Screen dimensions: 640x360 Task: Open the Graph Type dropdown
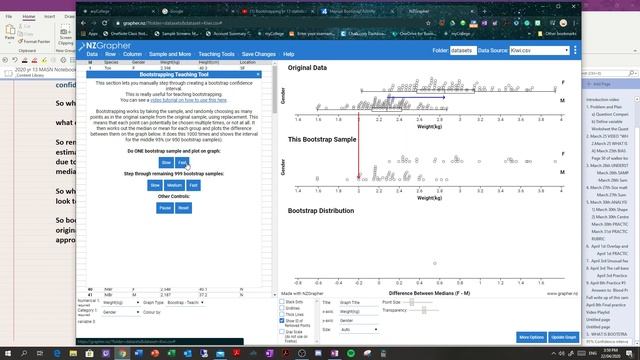point(185,302)
